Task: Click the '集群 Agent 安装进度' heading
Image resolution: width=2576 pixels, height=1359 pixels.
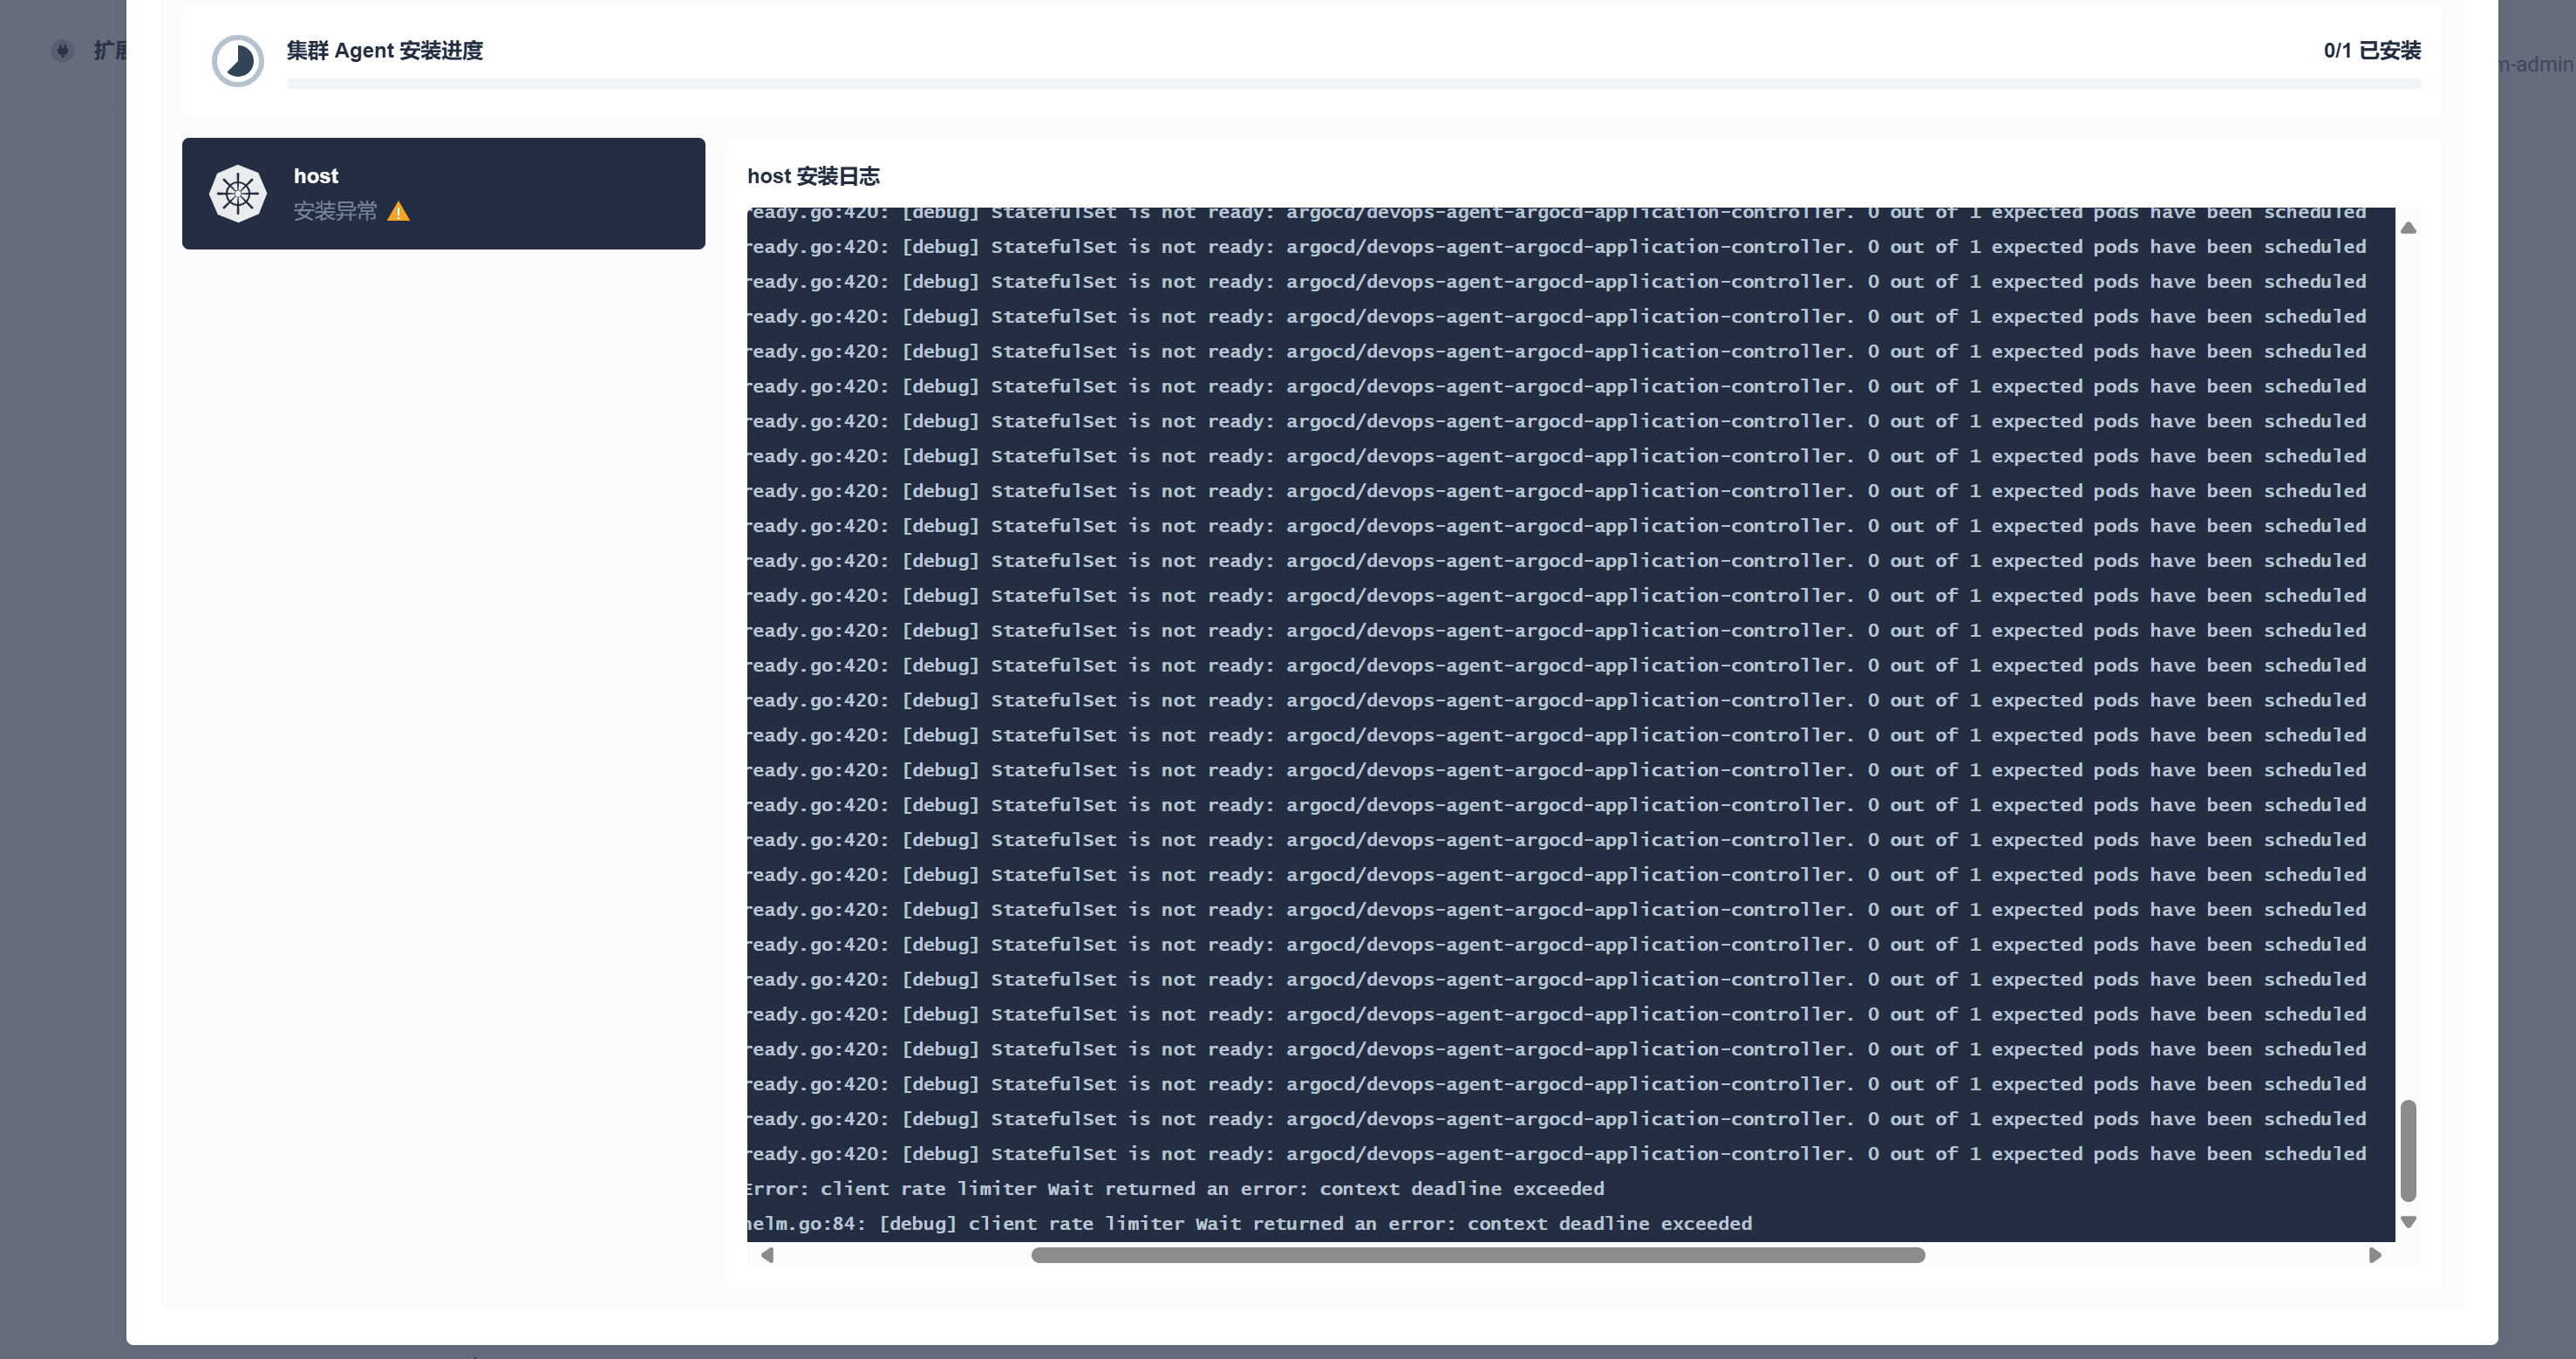Action: pyautogui.click(x=385, y=51)
